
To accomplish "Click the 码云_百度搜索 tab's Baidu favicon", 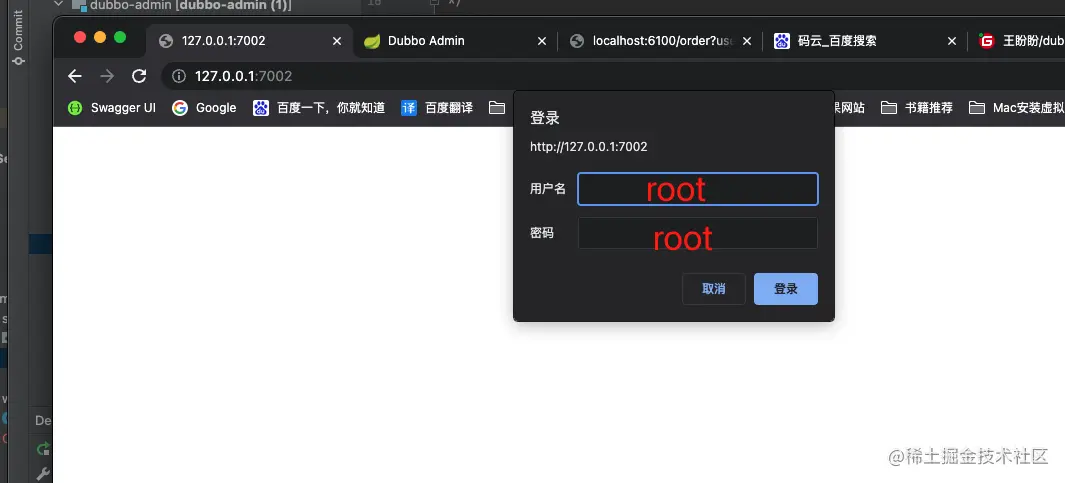I will pyautogui.click(x=782, y=41).
